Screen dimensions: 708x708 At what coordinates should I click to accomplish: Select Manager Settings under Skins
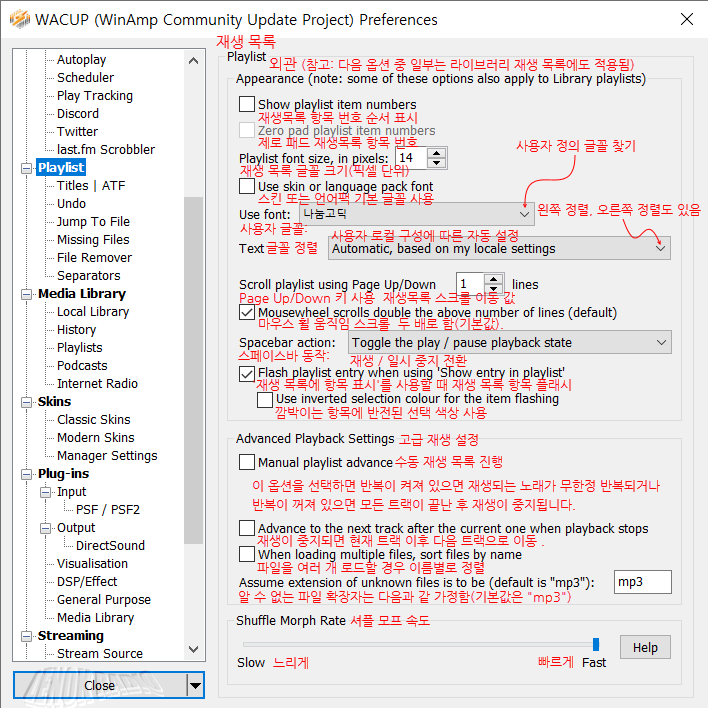pyautogui.click(x=107, y=456)
